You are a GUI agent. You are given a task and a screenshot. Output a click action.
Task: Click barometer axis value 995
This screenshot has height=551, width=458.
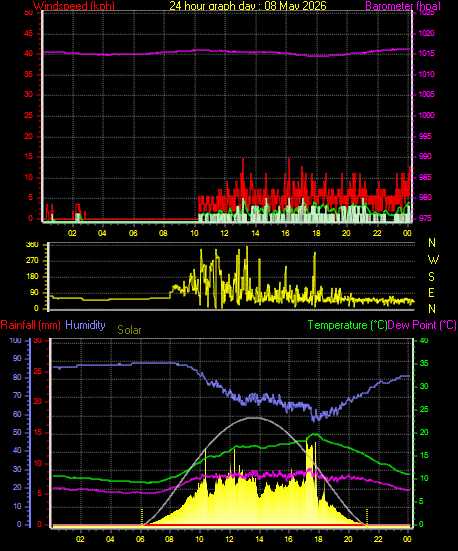pyautogui.click(x=425, y=136)
